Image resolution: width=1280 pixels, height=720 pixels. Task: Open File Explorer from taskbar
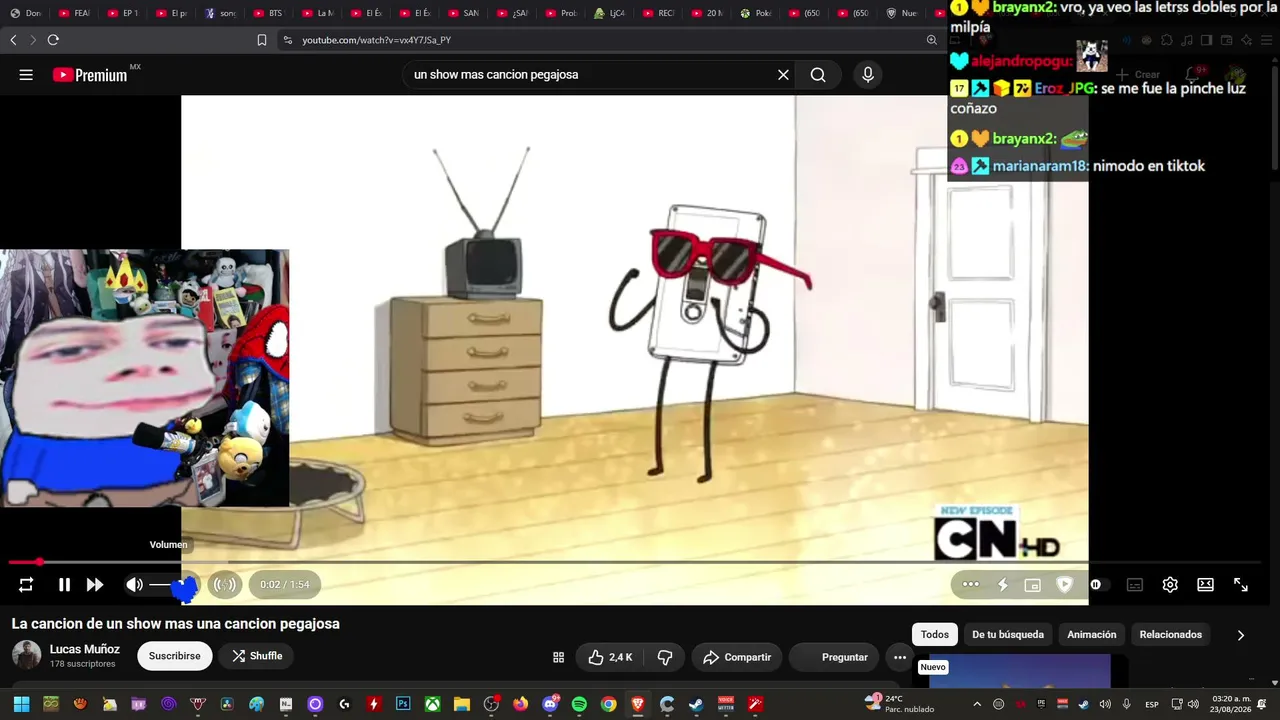coord(462,704)
